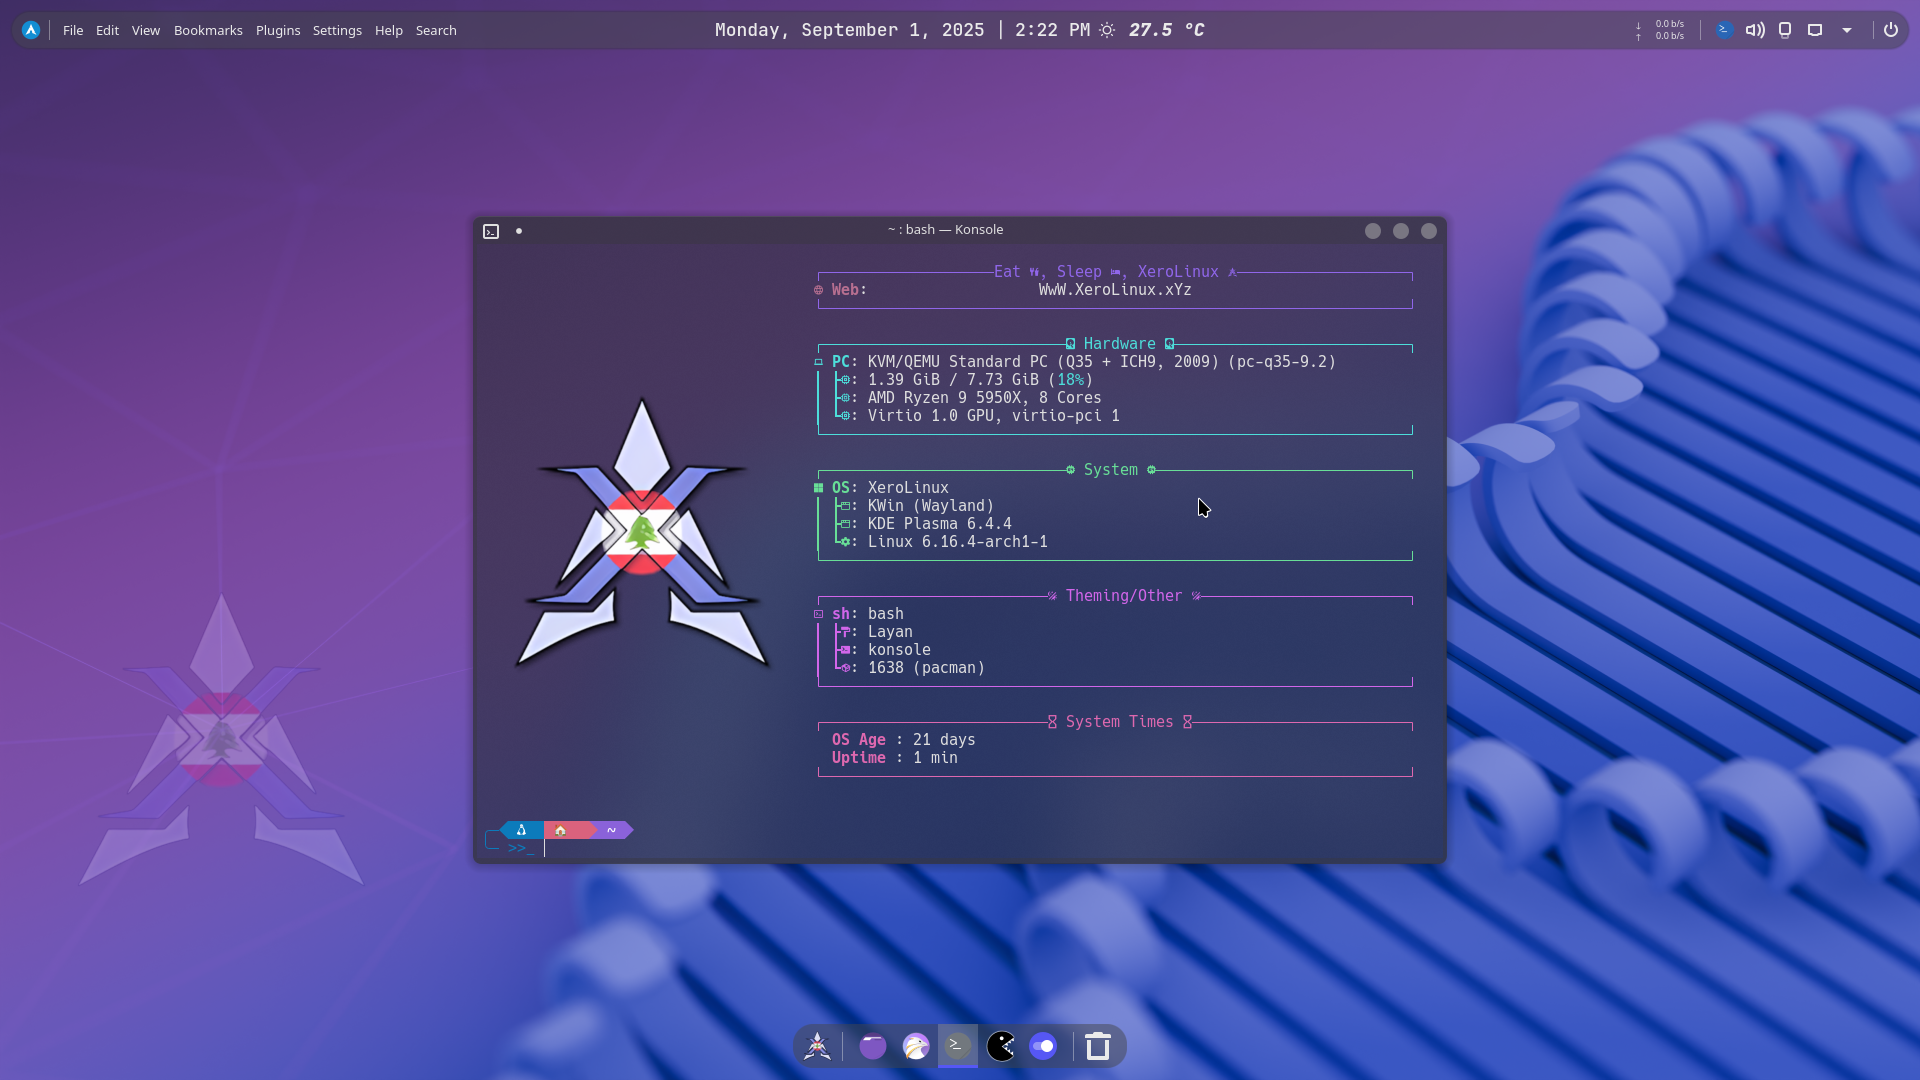Image resolution: width=1920 pixels, height=1080 pixels.
Task: Open Konsole's titlebar terminal icon menu
Action: 491,231
